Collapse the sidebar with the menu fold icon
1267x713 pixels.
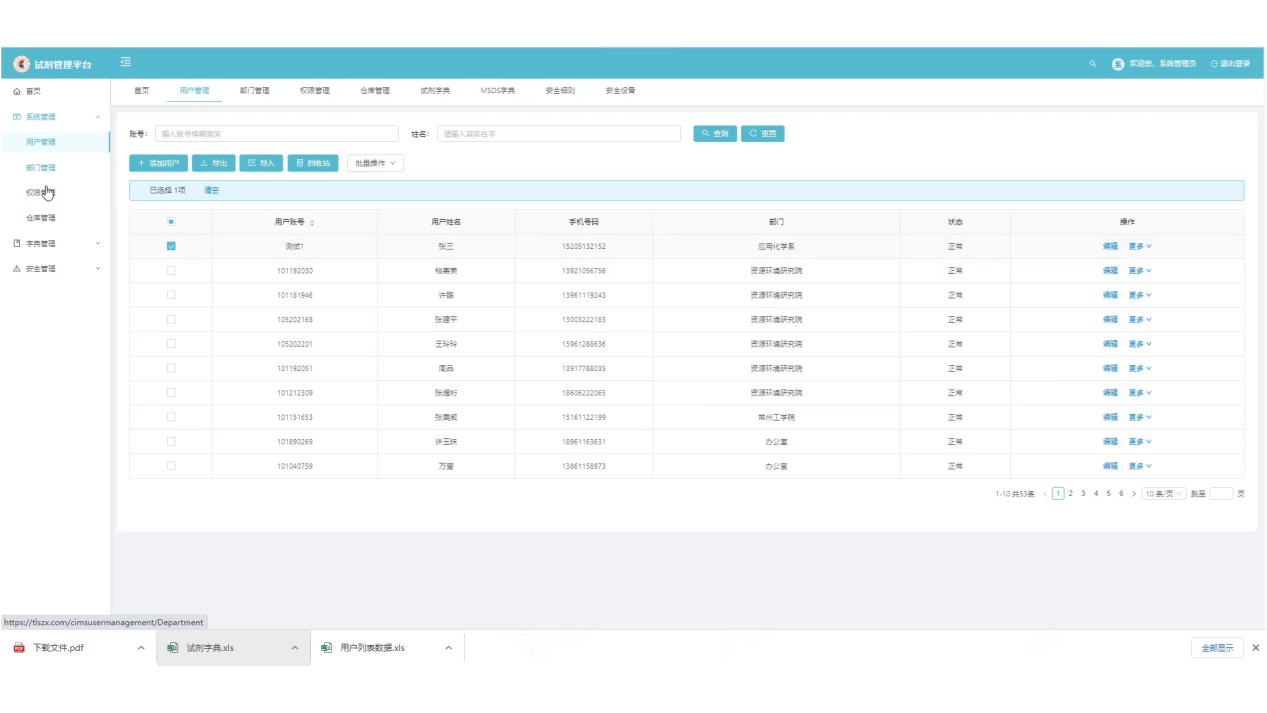click(x=126, y=63)
